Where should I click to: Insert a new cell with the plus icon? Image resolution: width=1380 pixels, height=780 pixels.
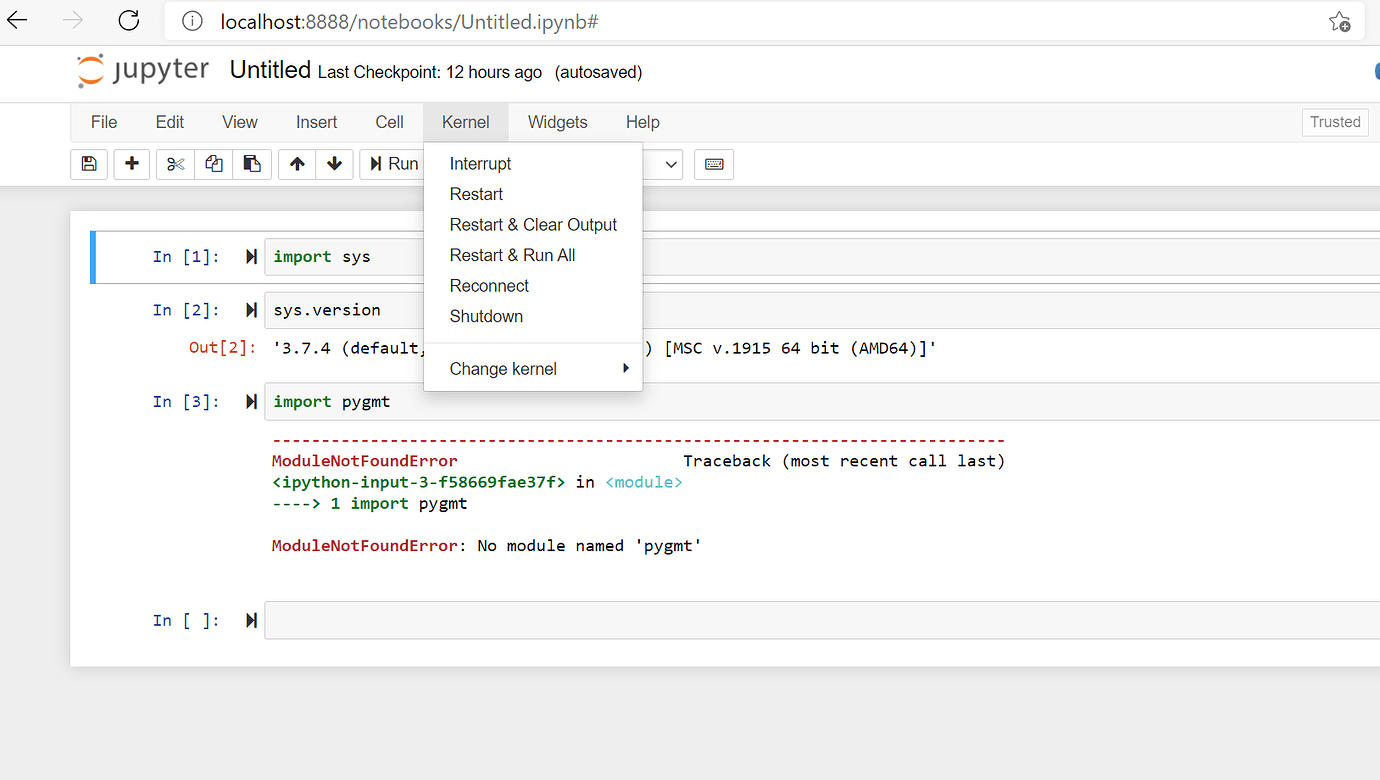(131, 164)
